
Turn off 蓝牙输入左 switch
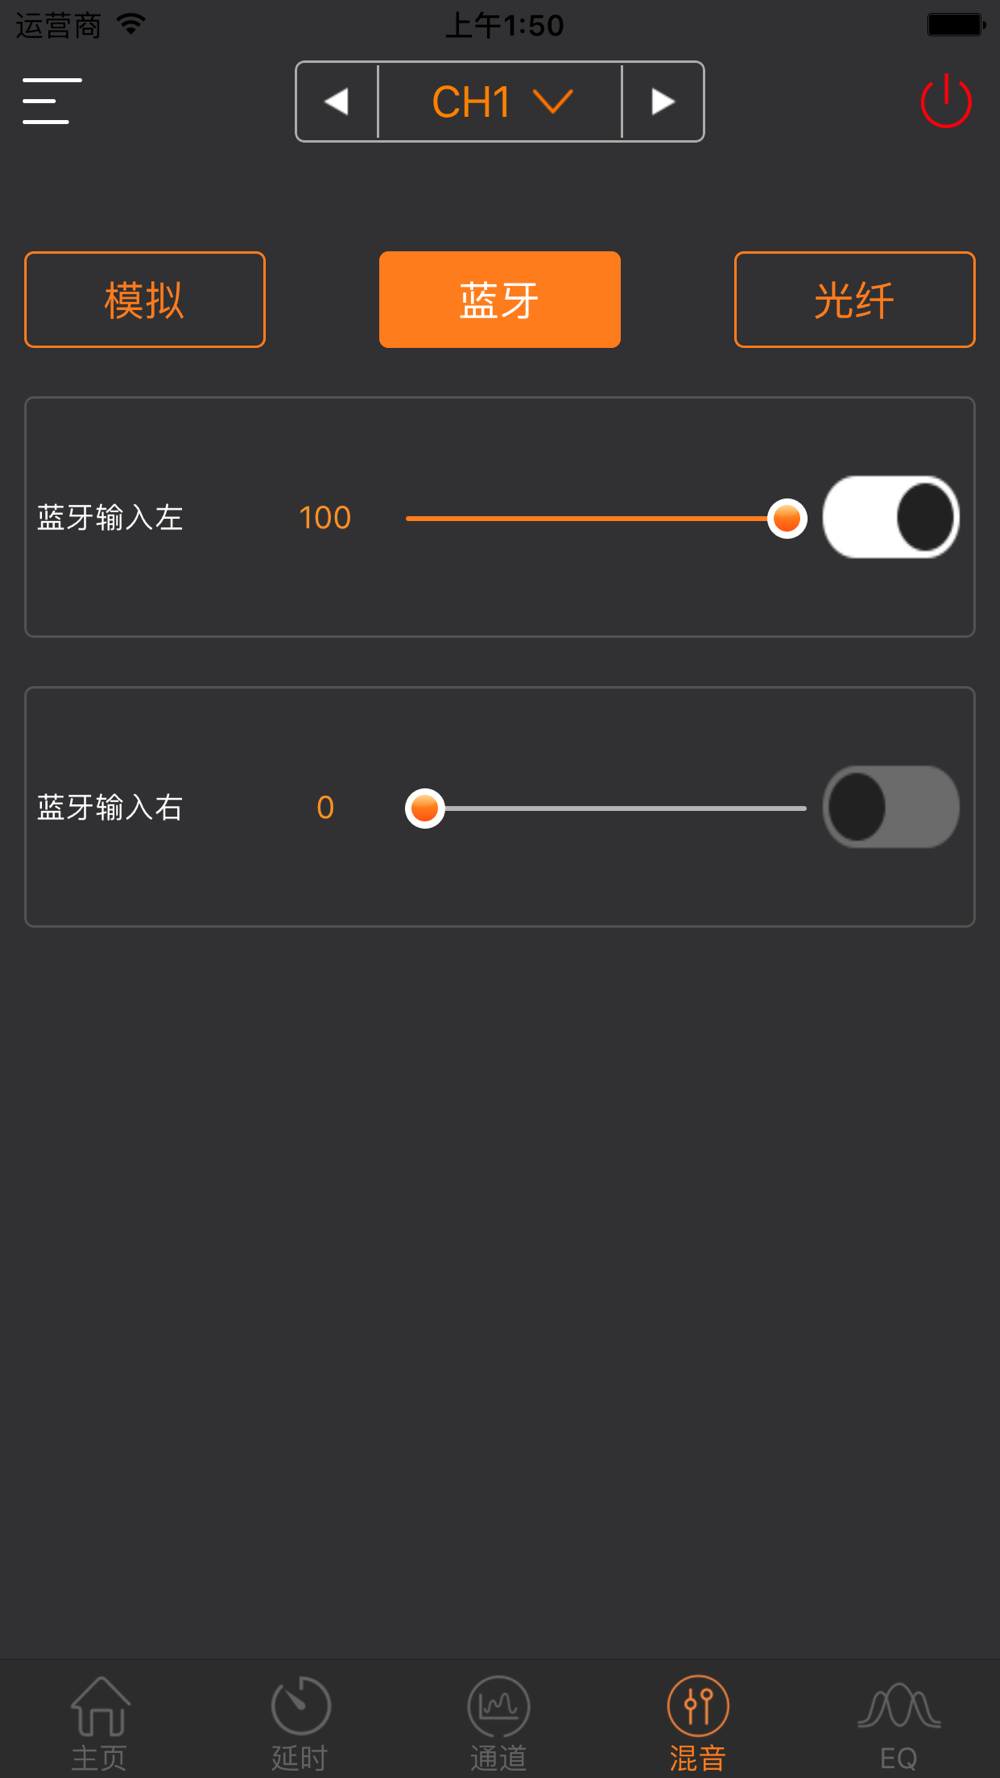(x=891, y=517)
